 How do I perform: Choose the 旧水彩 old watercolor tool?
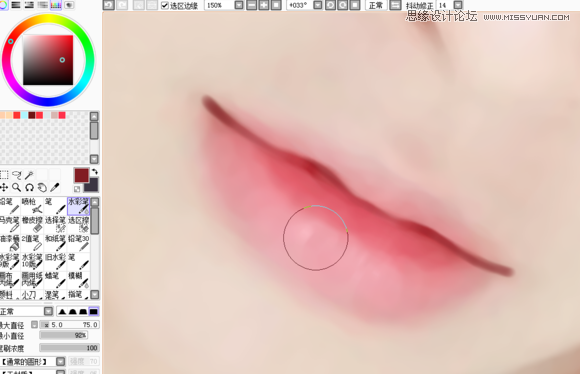pyautogui.click(x=55, y=262)
